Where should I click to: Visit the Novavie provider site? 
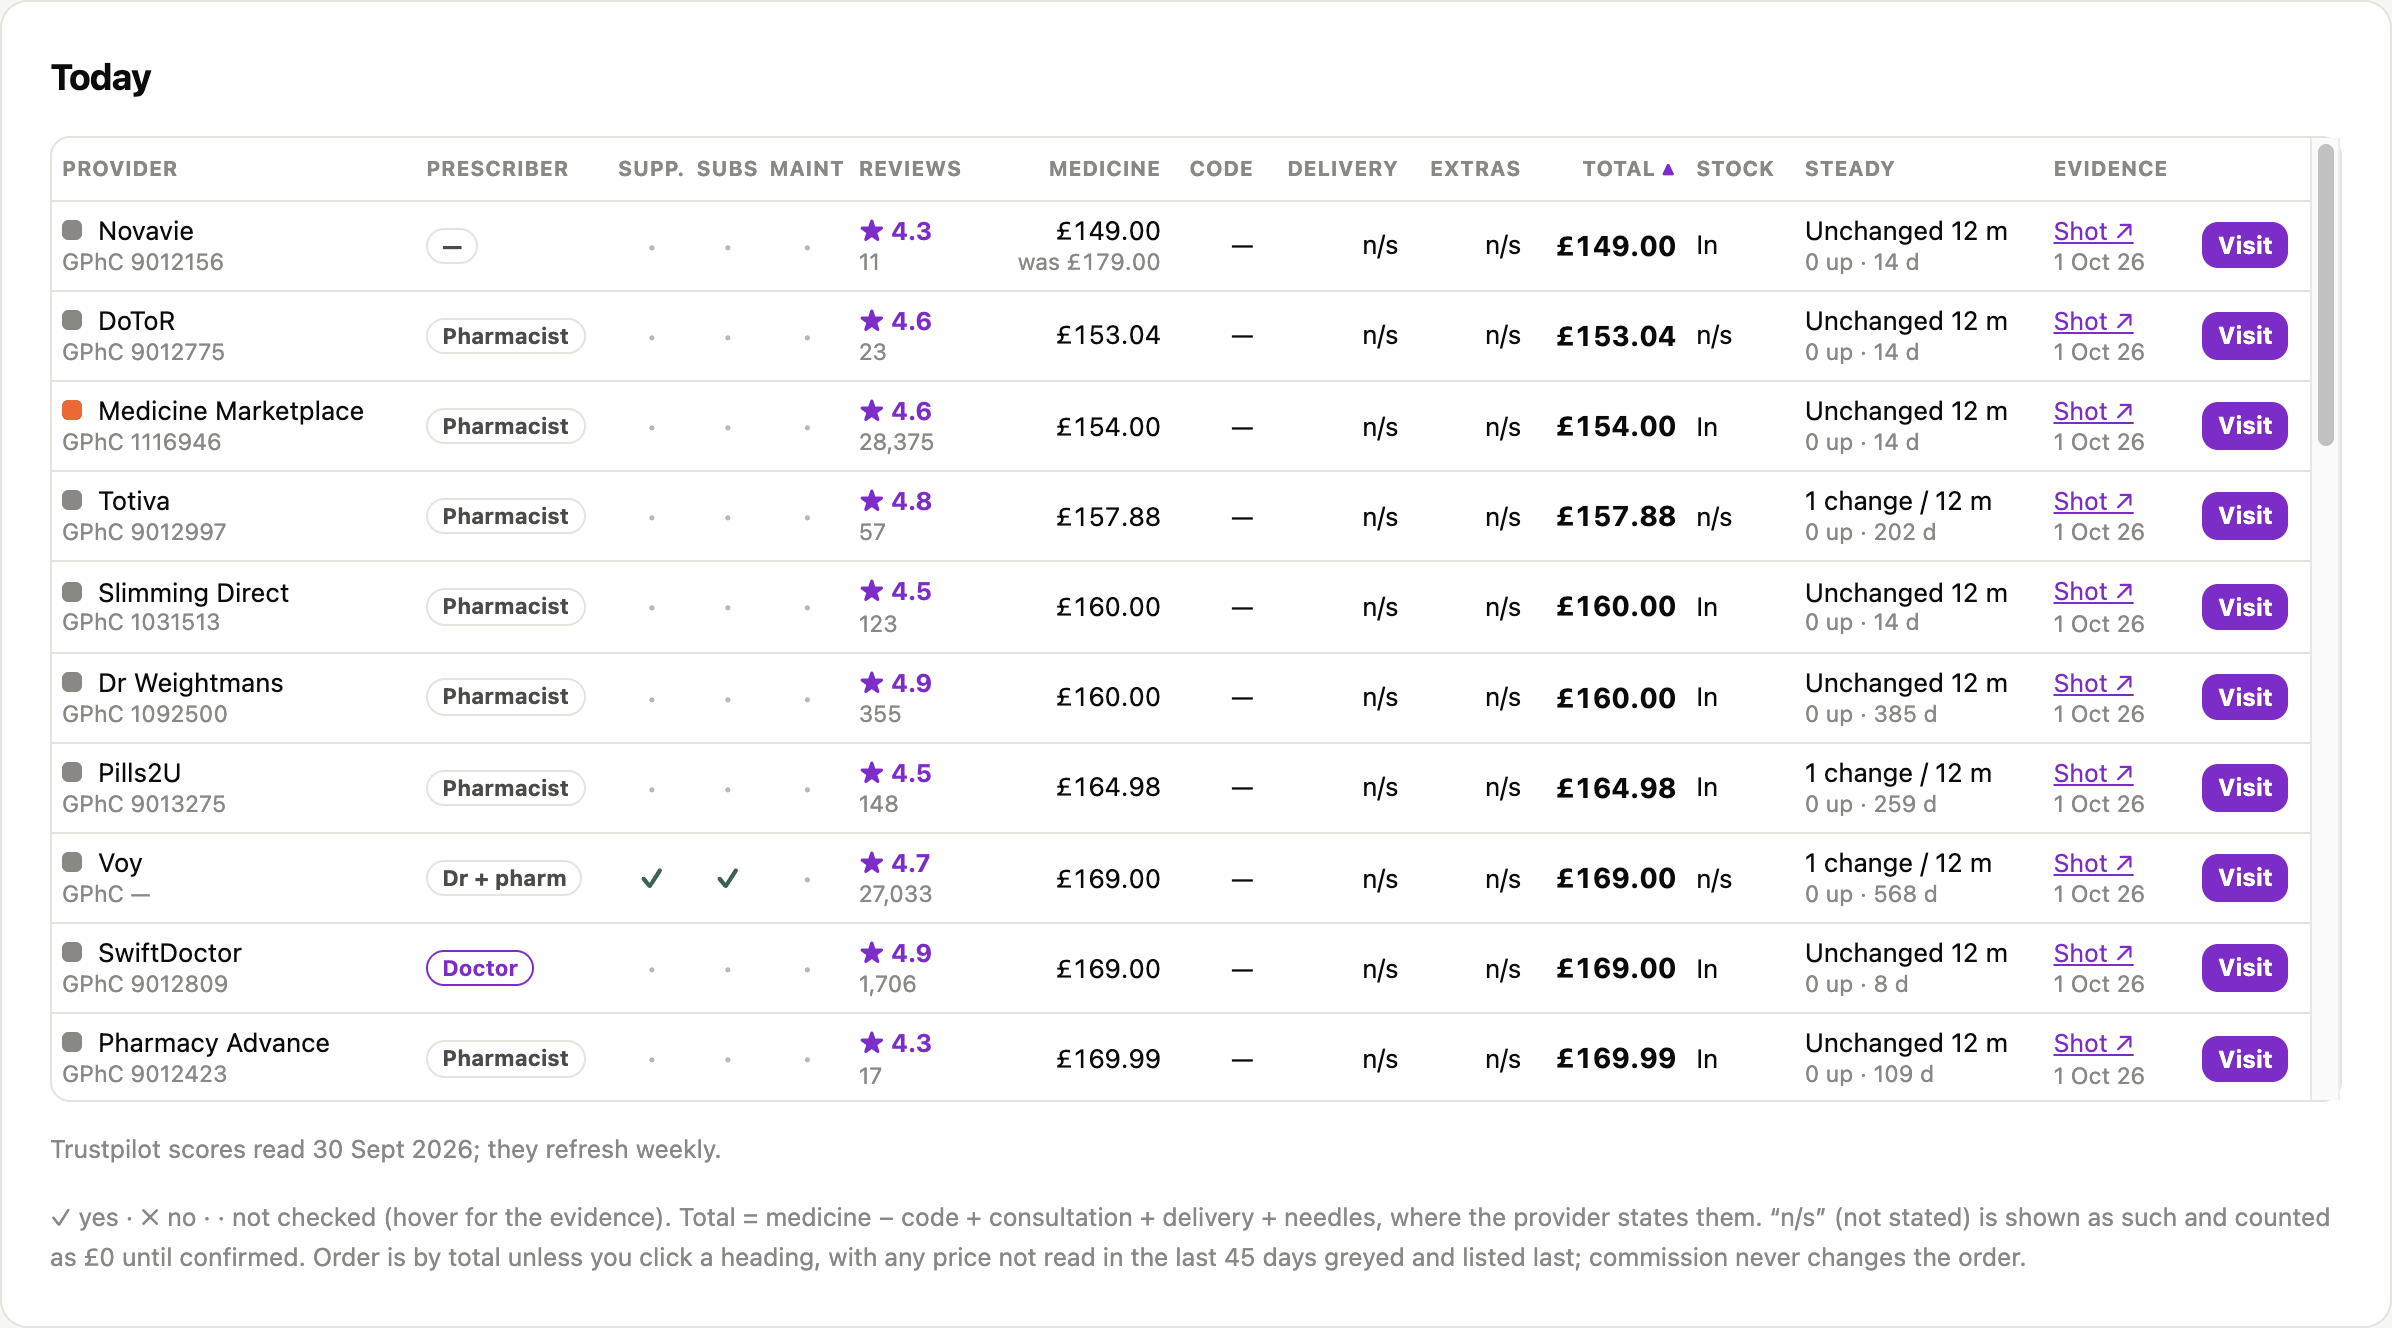[x=2244, y=246]
